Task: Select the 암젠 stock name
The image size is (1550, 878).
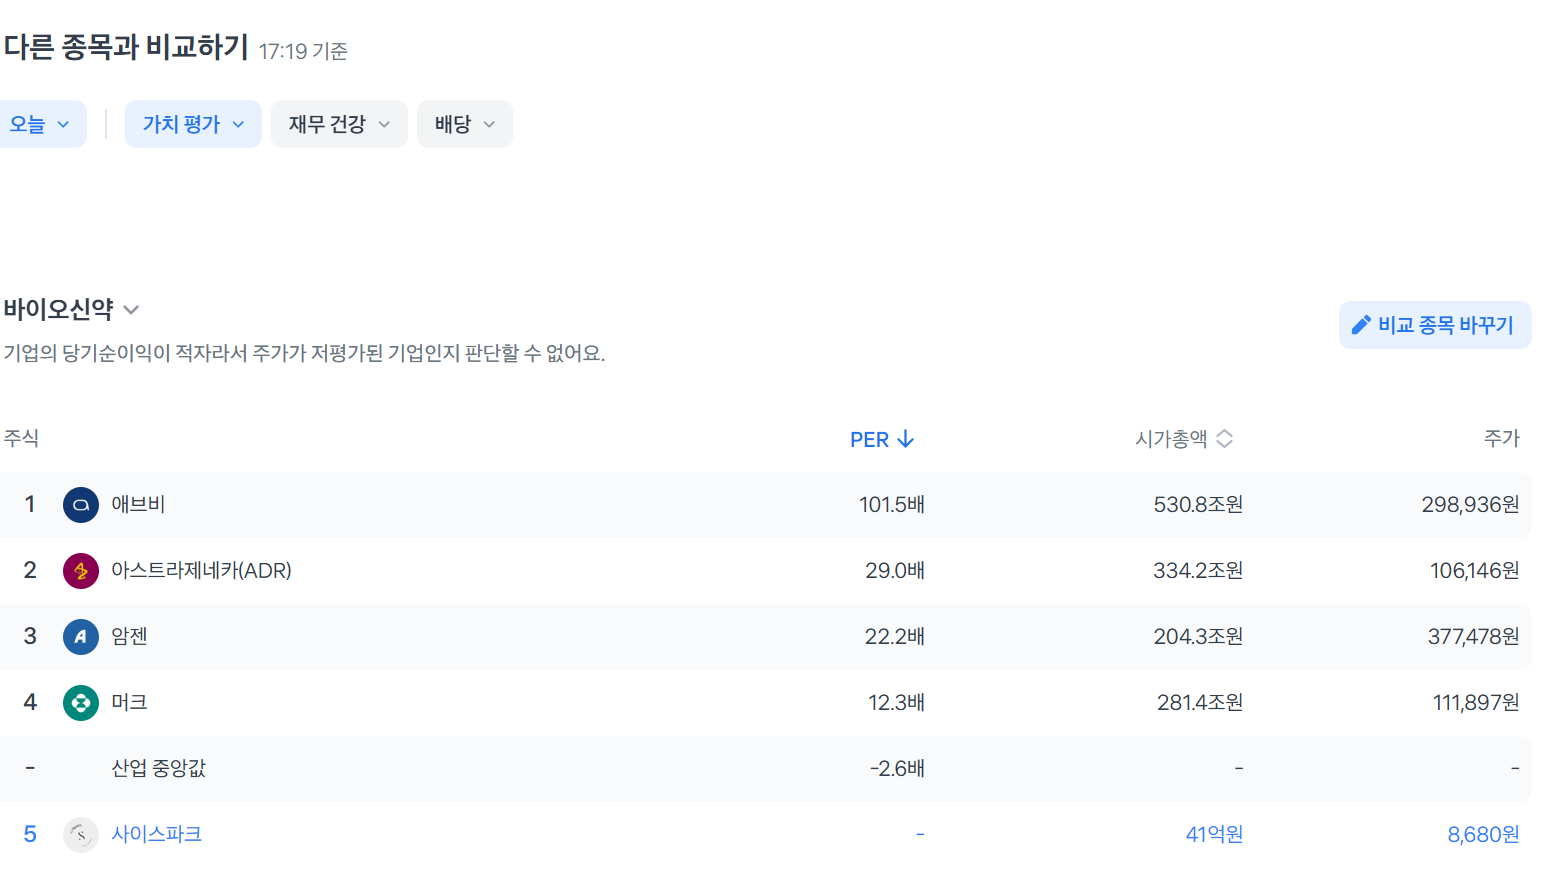Action: [129, 636]
